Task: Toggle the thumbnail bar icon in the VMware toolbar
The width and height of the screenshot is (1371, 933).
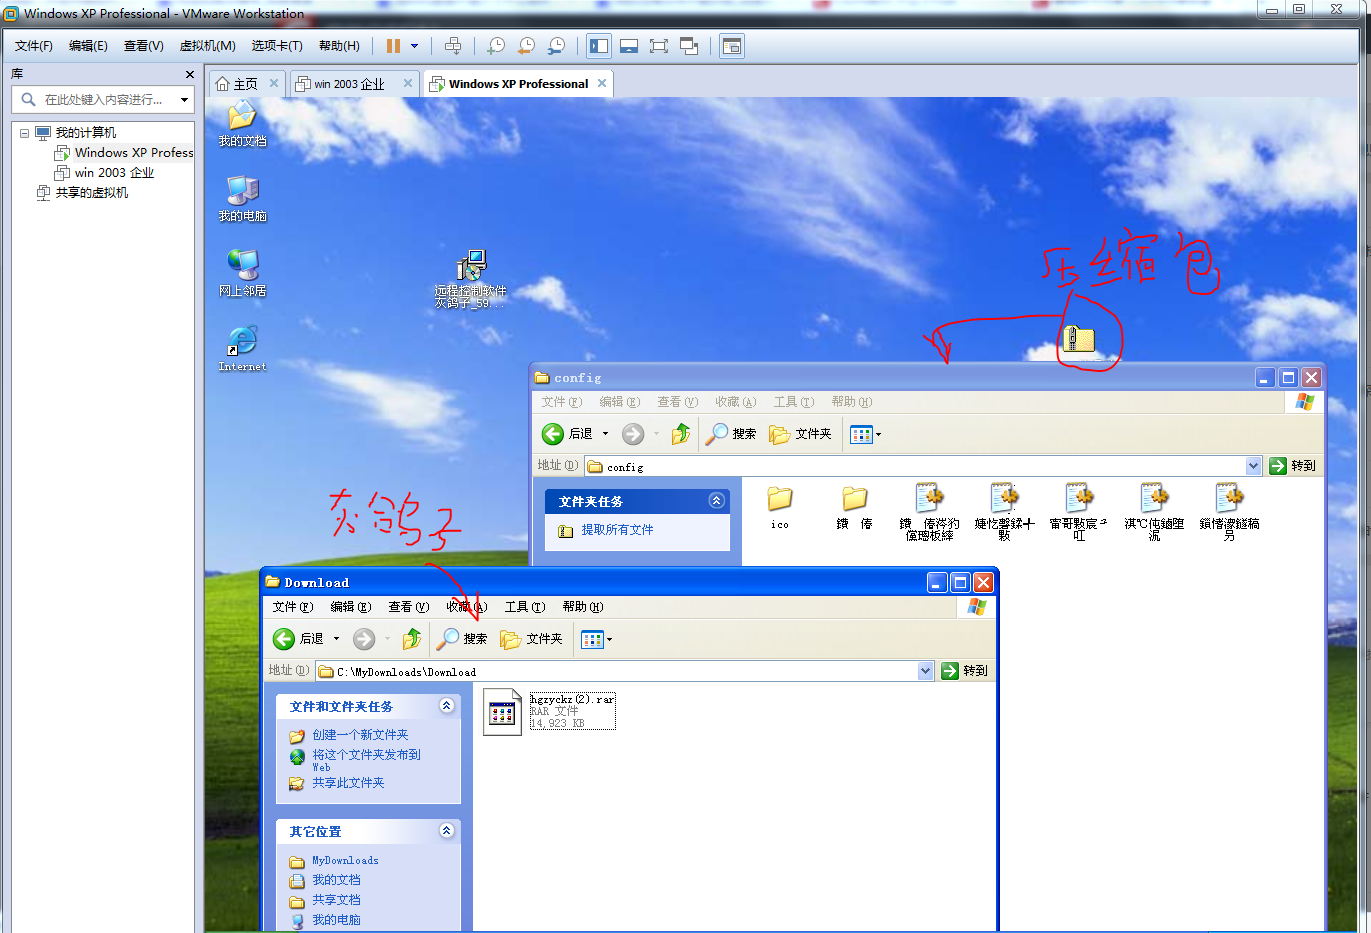Action: tap(629, 46)
